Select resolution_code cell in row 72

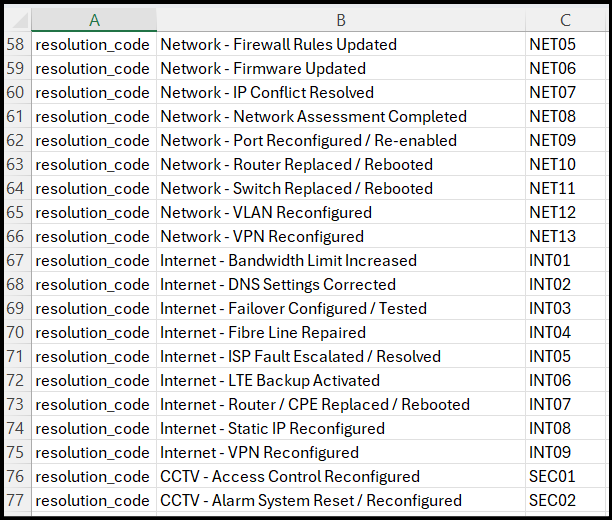(x=94, y=380)
